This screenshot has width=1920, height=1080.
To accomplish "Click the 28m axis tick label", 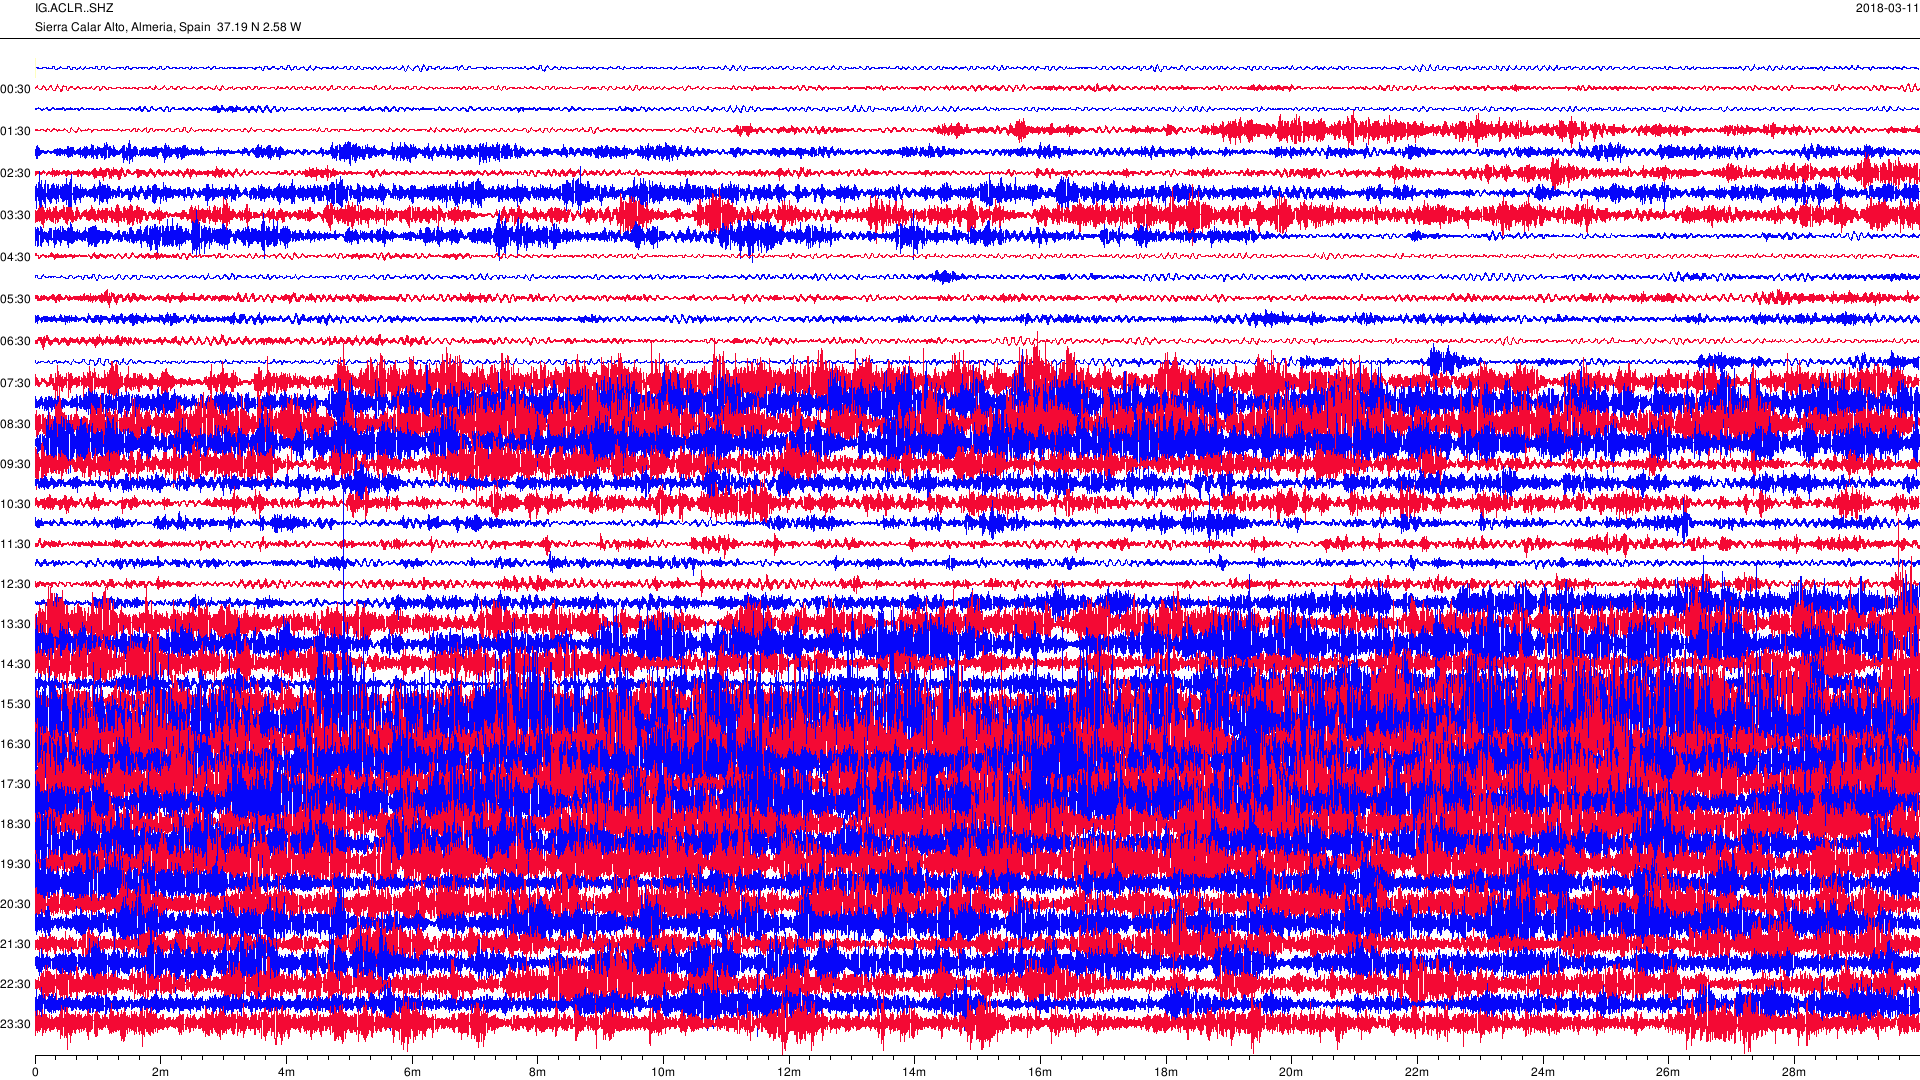I will 1794,1072.
